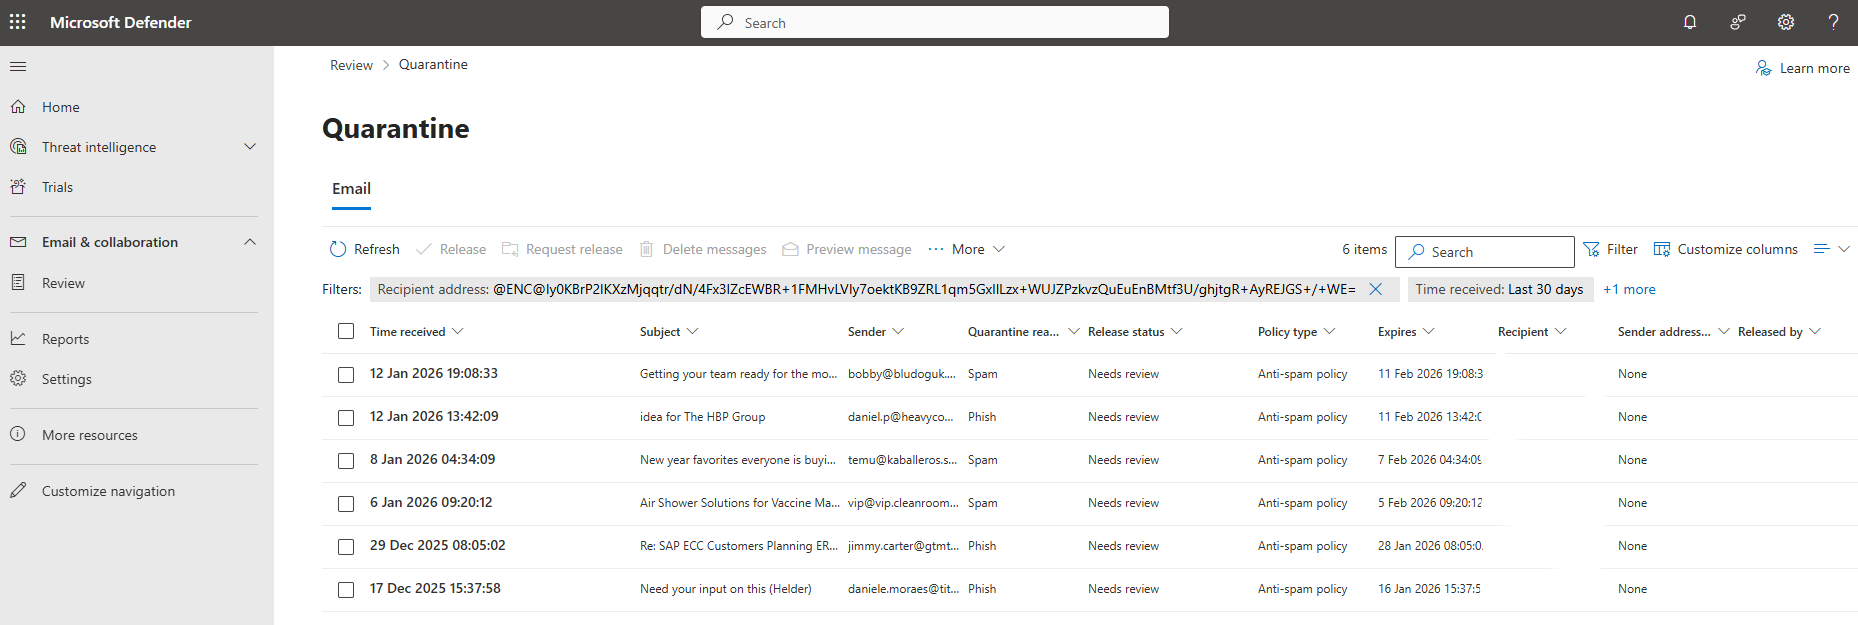Click the +1 more filters link

[x=1629, y=289]
